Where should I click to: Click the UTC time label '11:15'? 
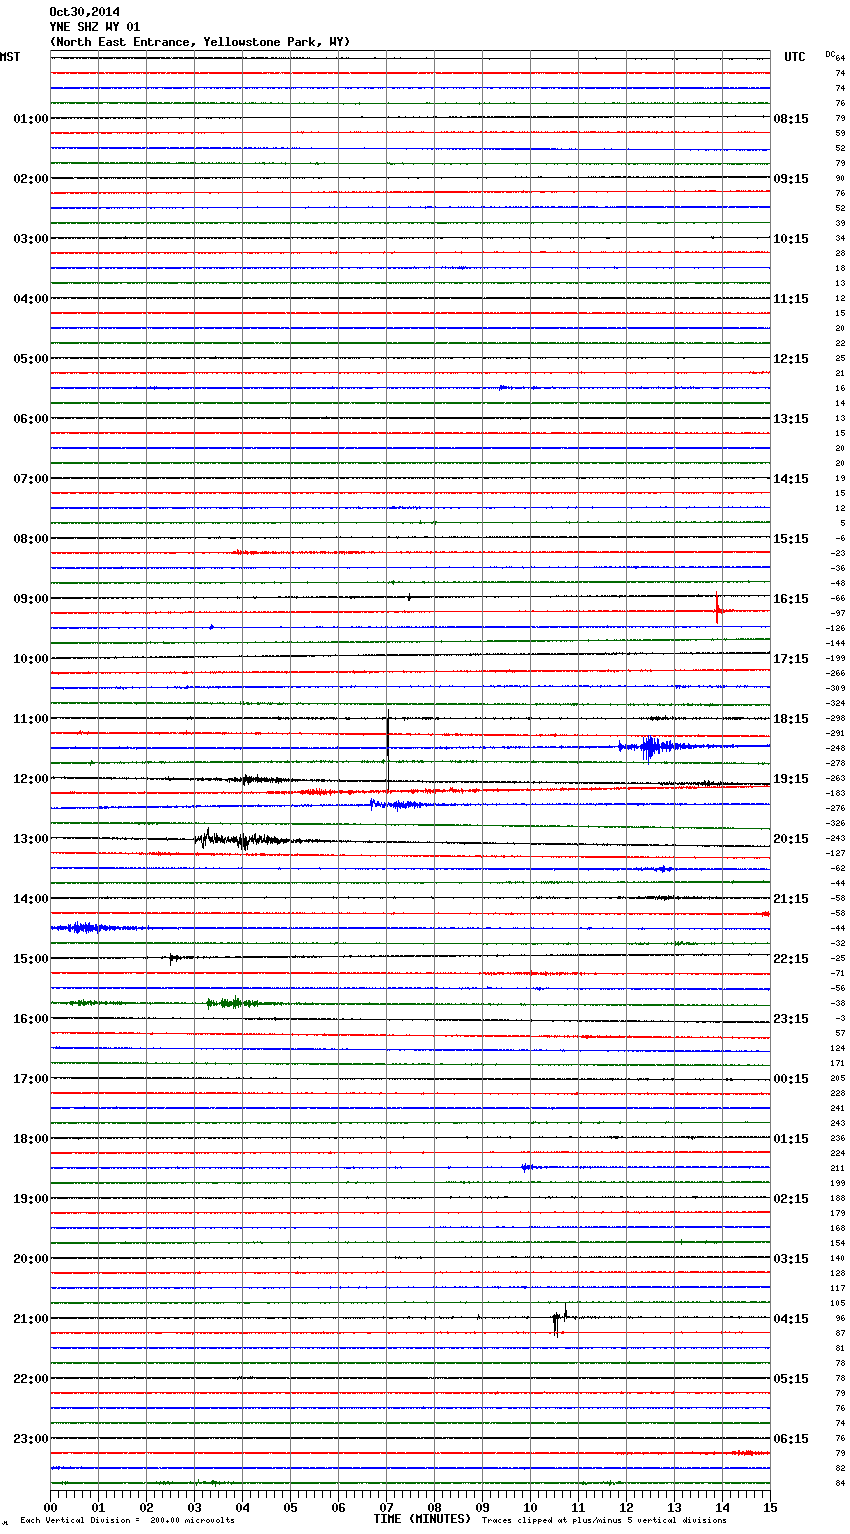click(791, 299)
